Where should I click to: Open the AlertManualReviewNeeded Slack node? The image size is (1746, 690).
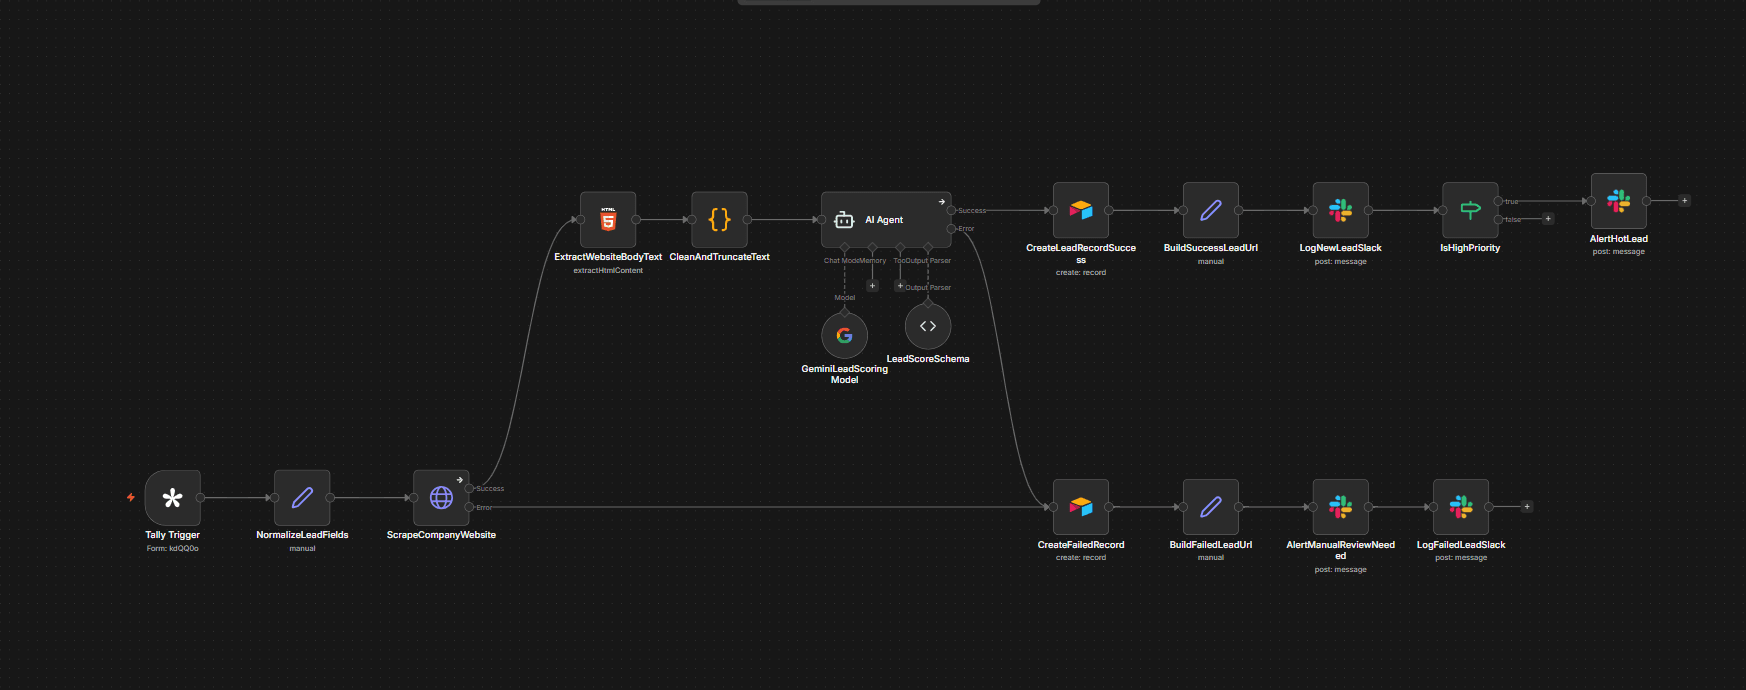pos(1340,507)
